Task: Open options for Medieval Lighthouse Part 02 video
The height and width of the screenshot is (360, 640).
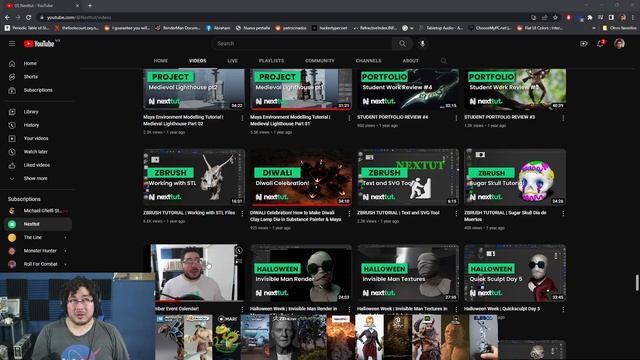Action: point(242,118)
